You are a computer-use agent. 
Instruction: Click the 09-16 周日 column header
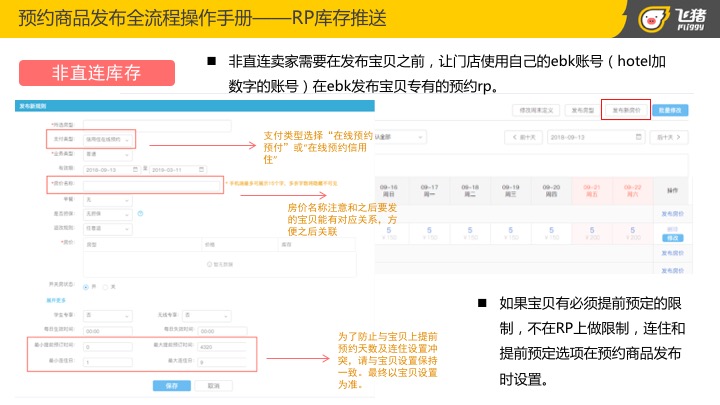[x=388, y=191]
